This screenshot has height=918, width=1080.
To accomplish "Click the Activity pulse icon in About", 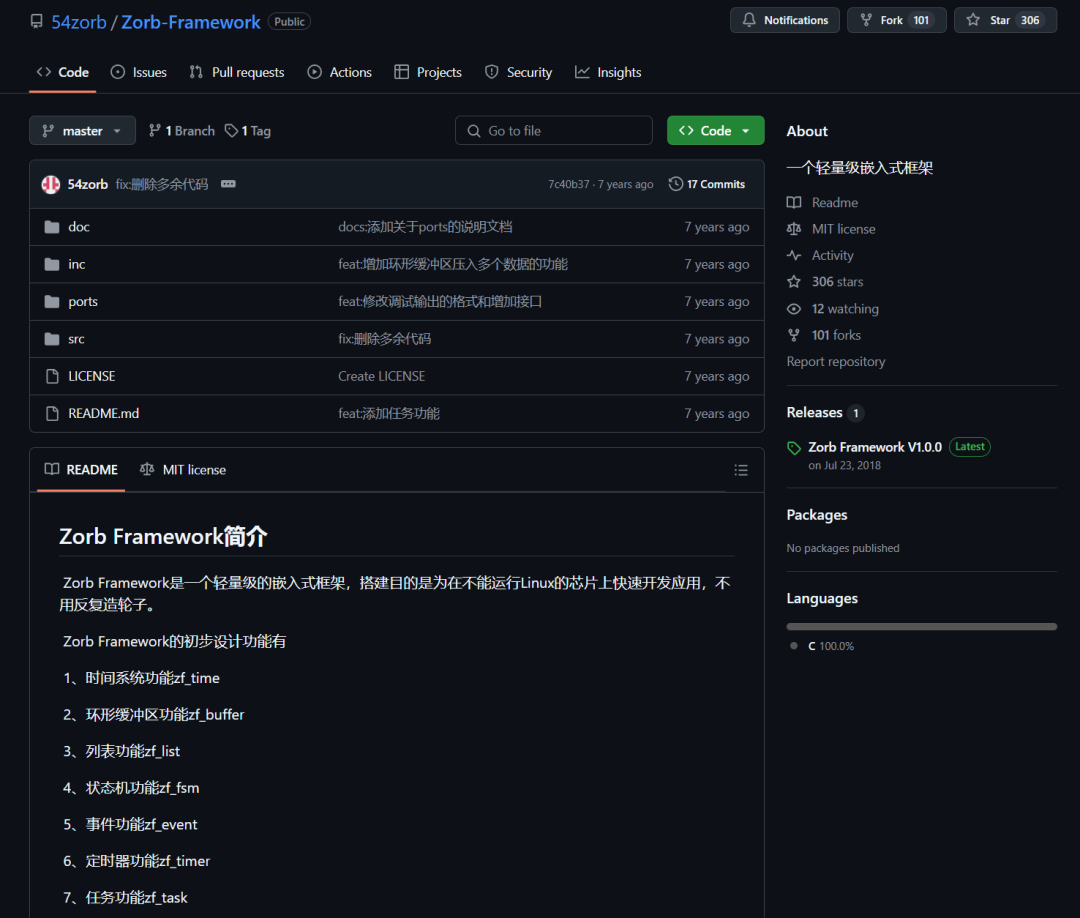I will pos(792,255).
